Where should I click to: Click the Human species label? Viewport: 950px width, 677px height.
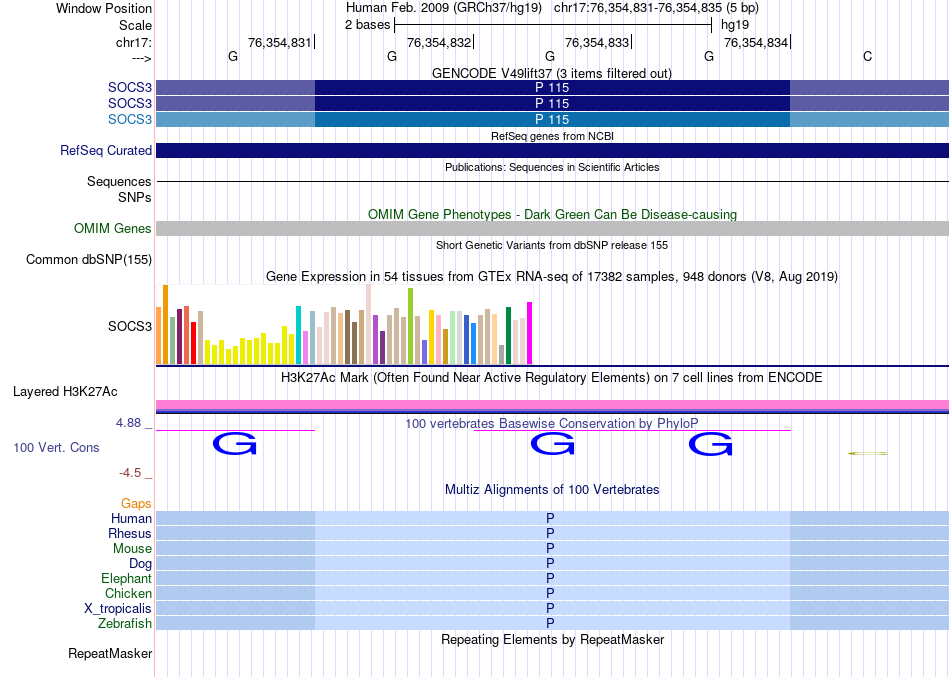pyautogui.click(x=131, y=518)
